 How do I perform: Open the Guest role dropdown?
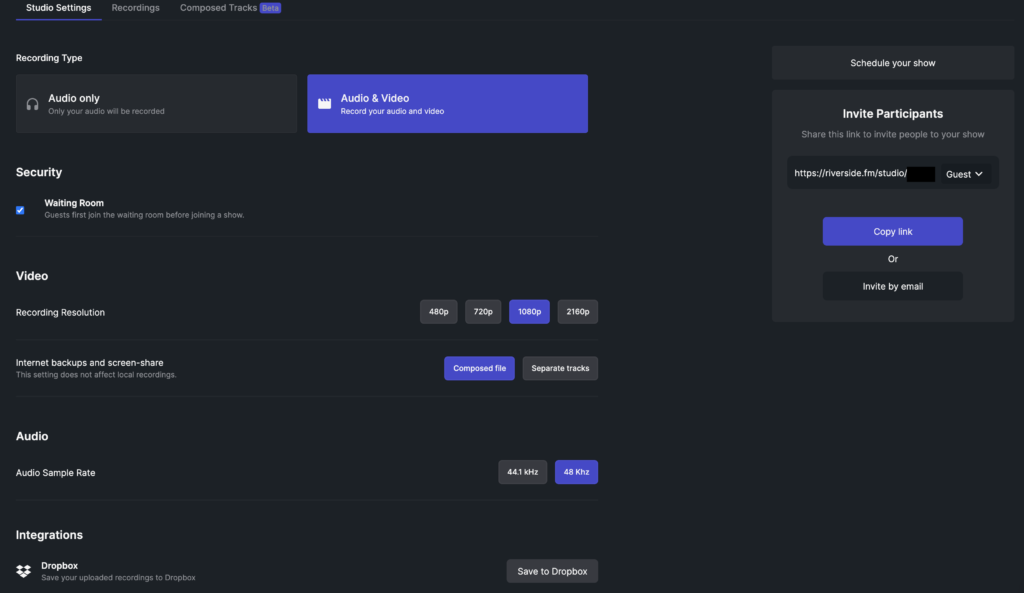point(964,174)
